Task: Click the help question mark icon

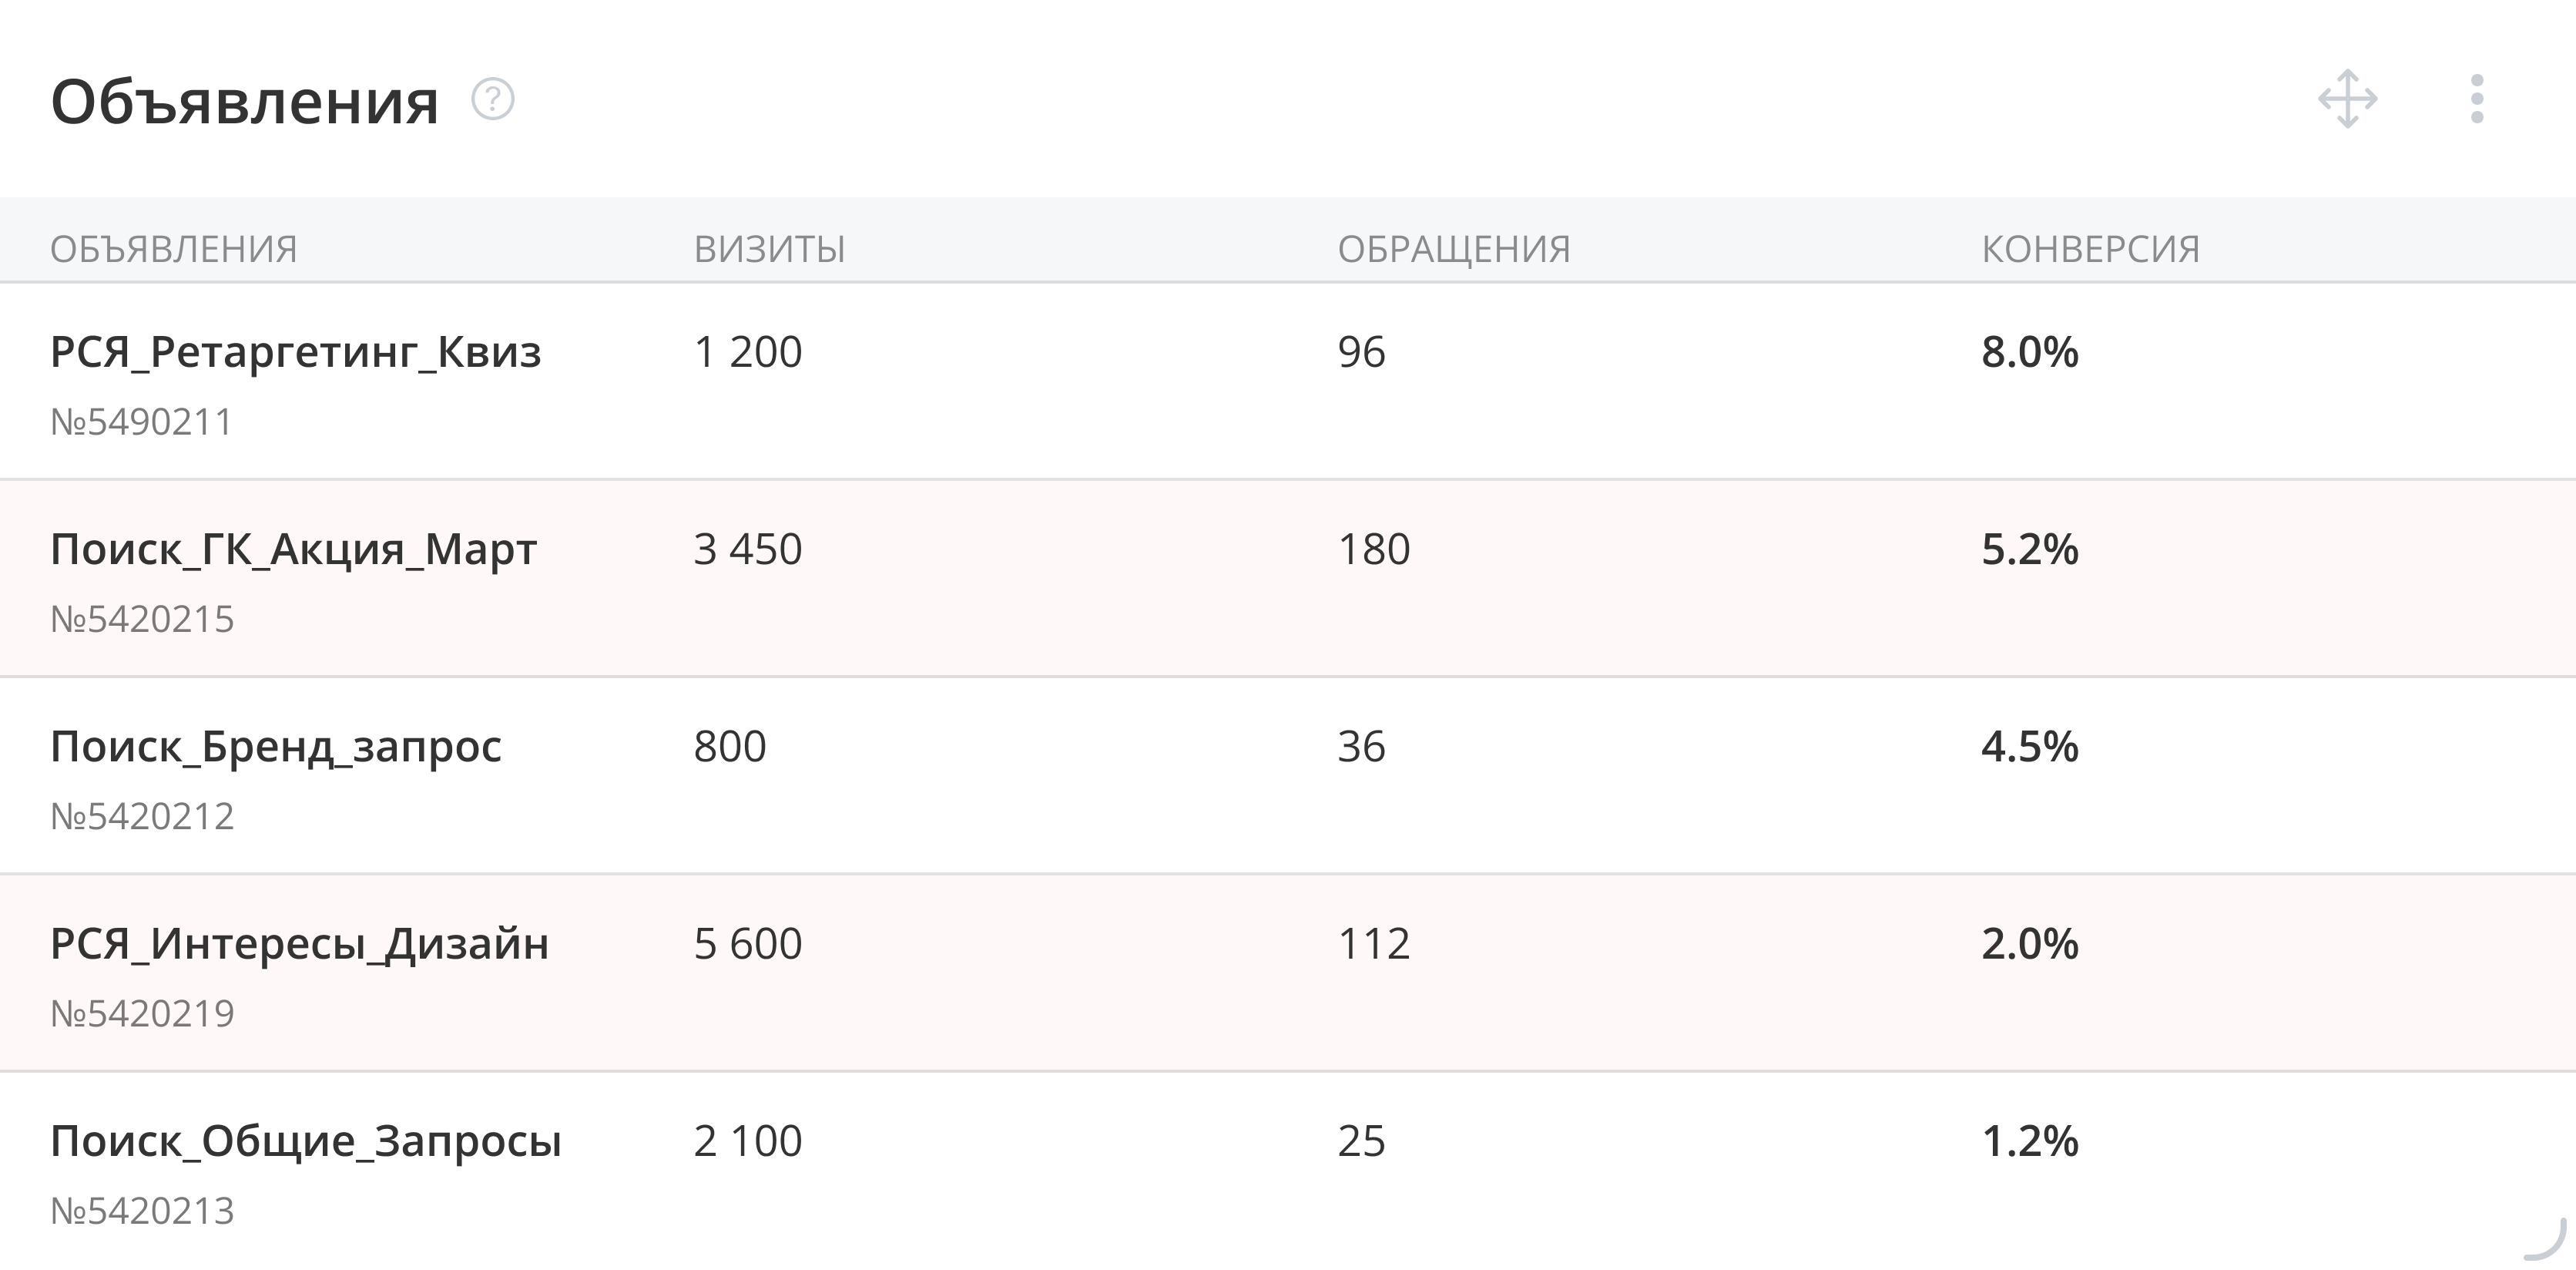Action: click(x=493, y=100)
